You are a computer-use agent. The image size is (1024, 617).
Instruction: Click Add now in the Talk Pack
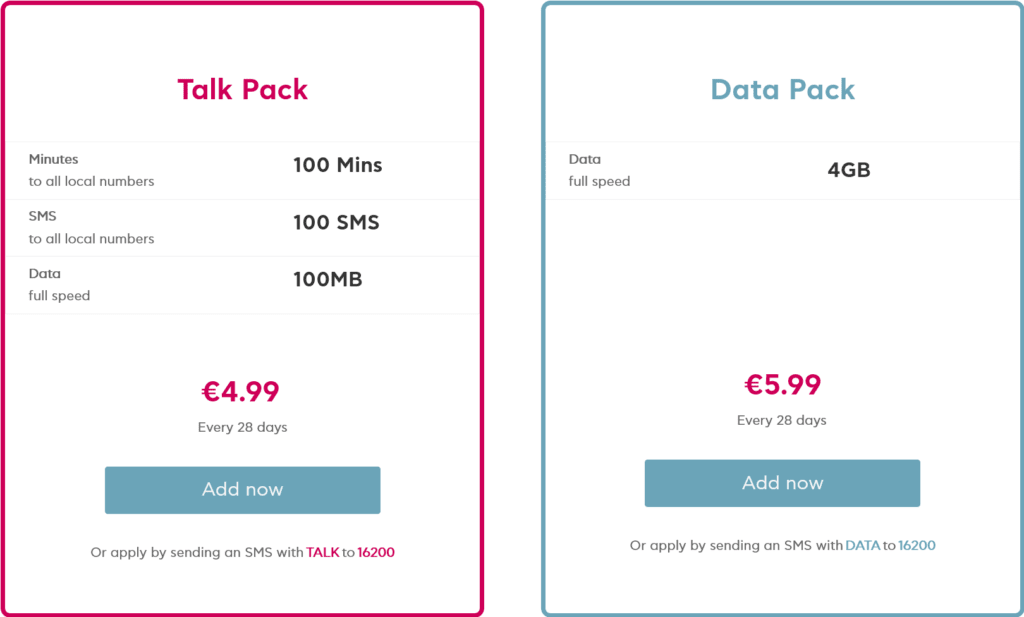tap(242, 490)
